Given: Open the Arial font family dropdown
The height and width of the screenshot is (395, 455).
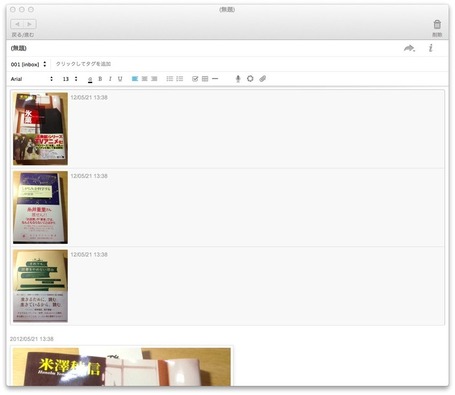Looking at the screenshot, I should [x=32, y=79].
